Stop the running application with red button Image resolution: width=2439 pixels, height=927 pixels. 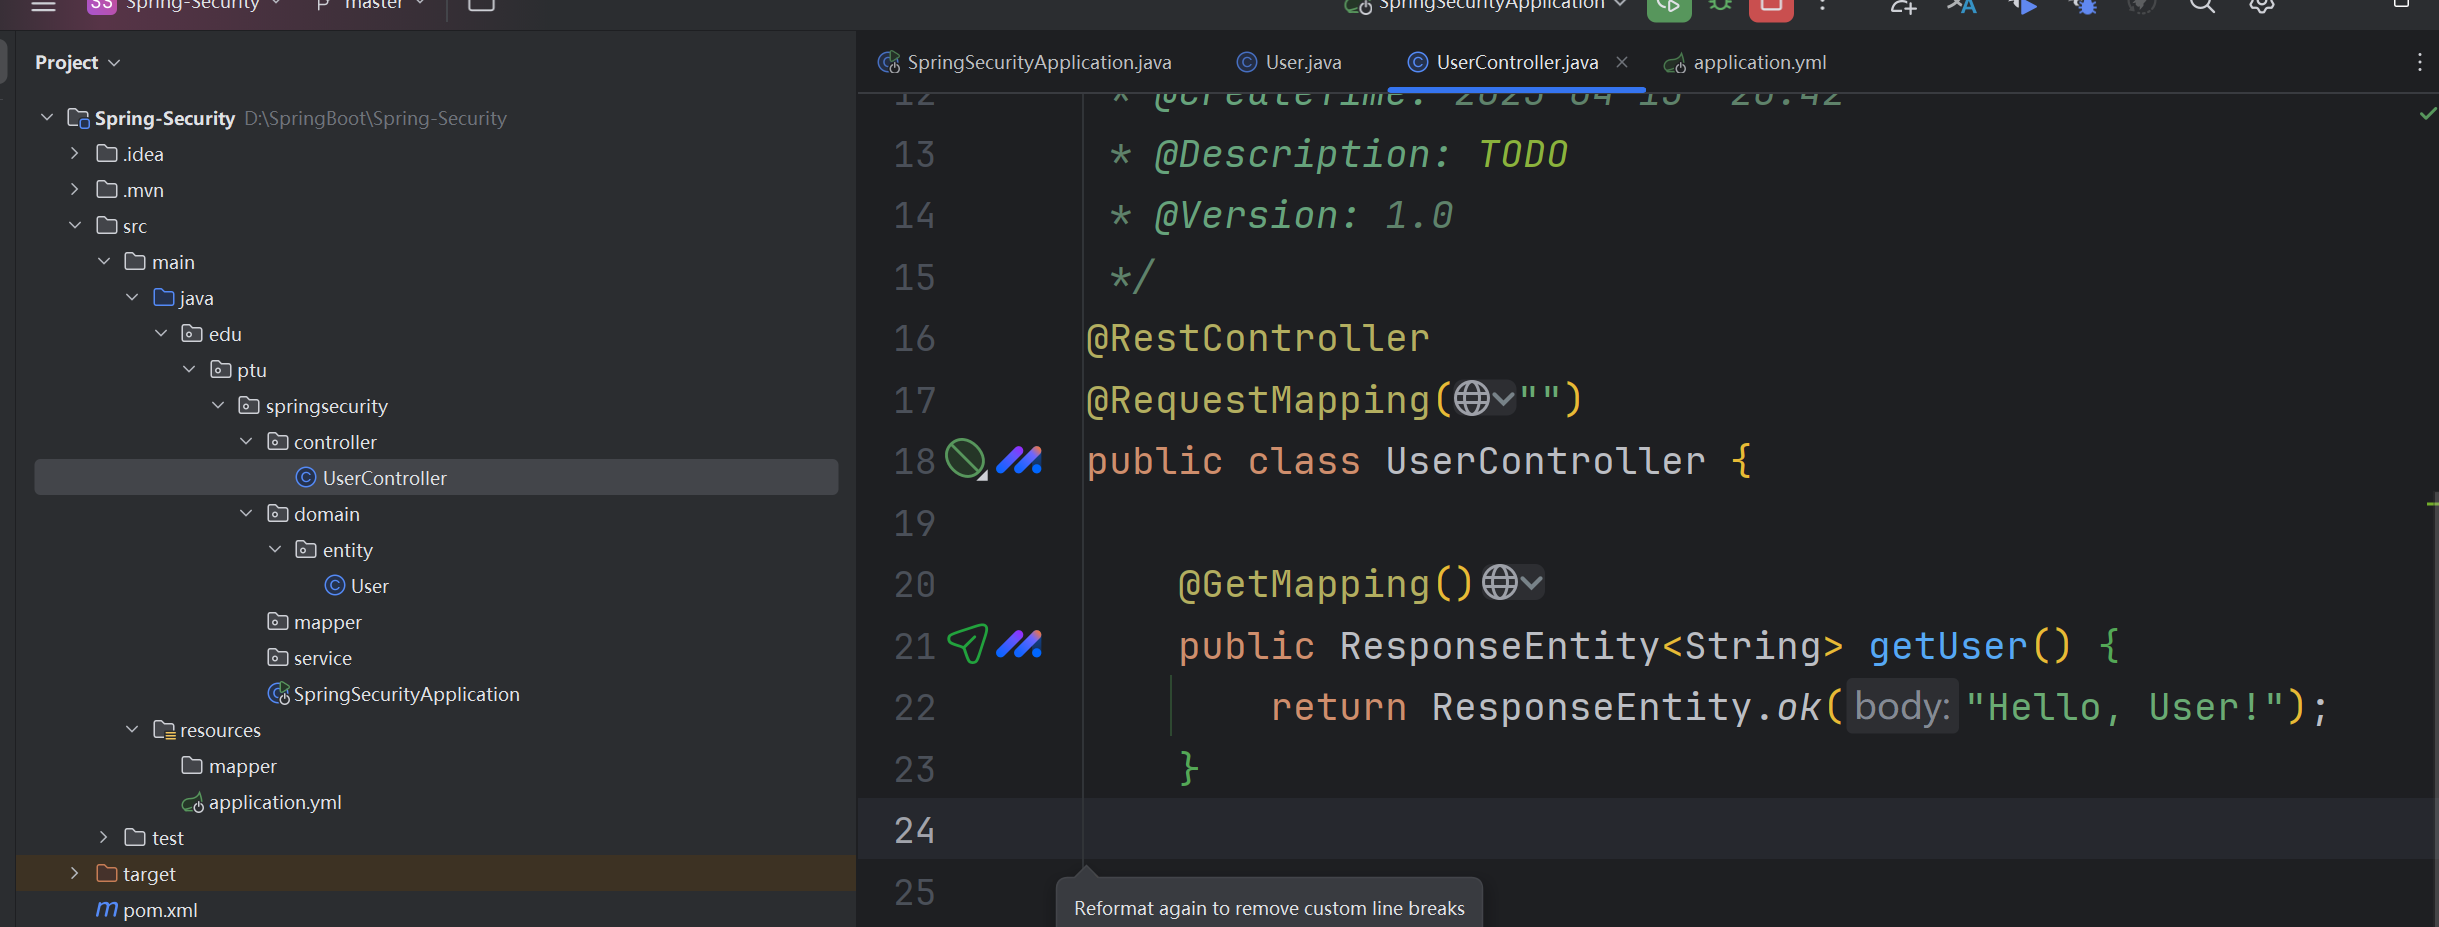click(x=1770, y=7)
